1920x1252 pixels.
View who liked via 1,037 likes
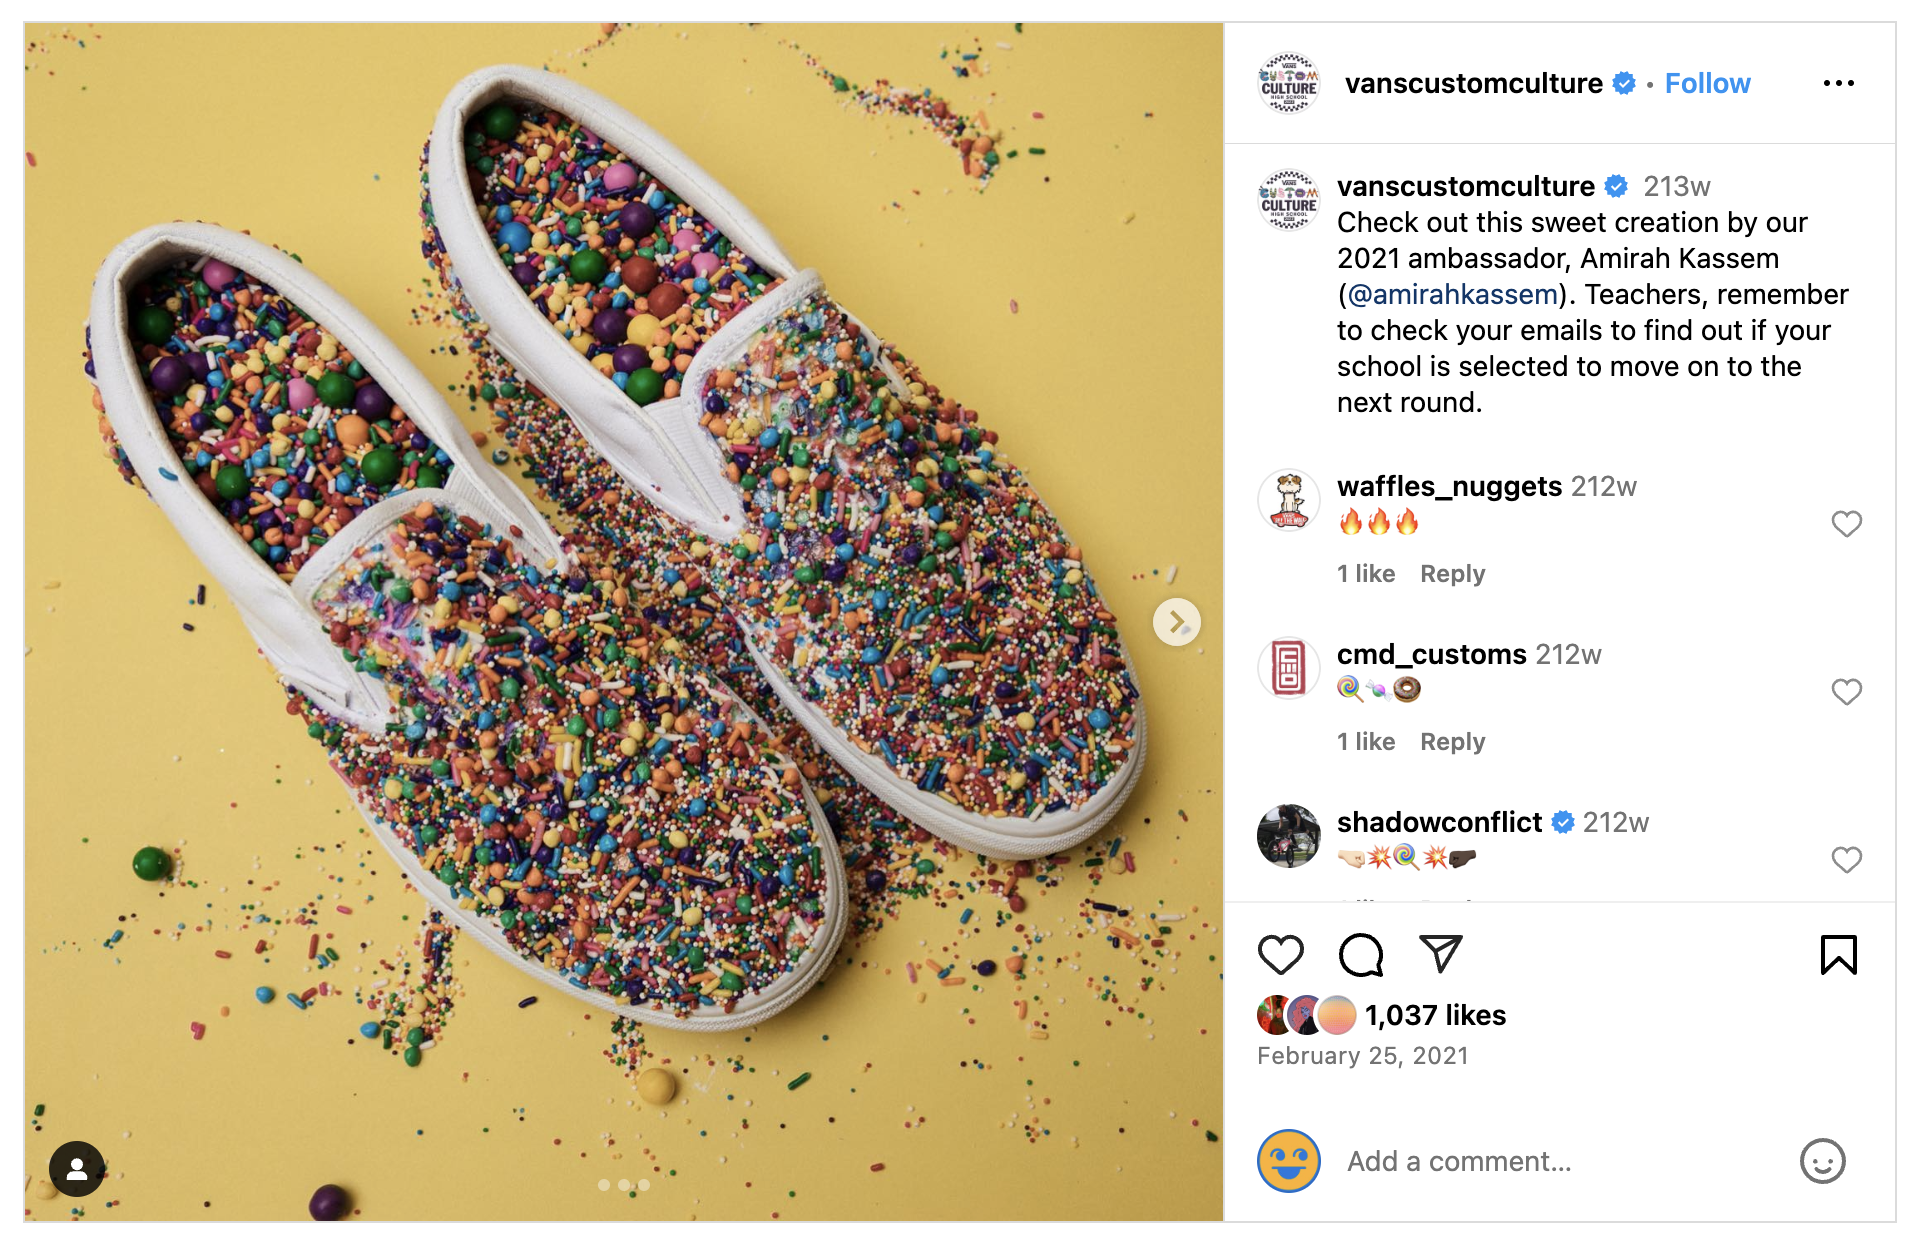pyautogui.click(x=1435, y=1015)
